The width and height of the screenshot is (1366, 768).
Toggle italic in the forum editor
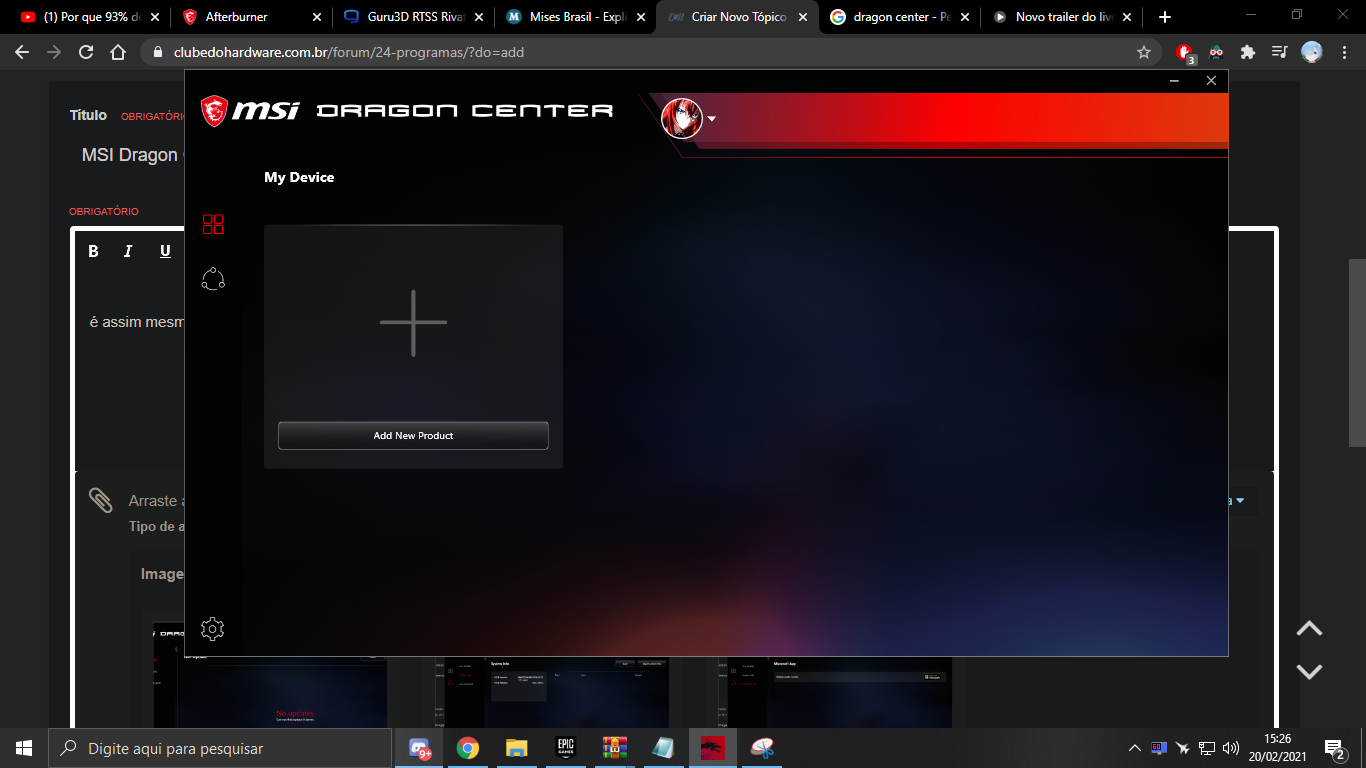click(x=128, y=251)
